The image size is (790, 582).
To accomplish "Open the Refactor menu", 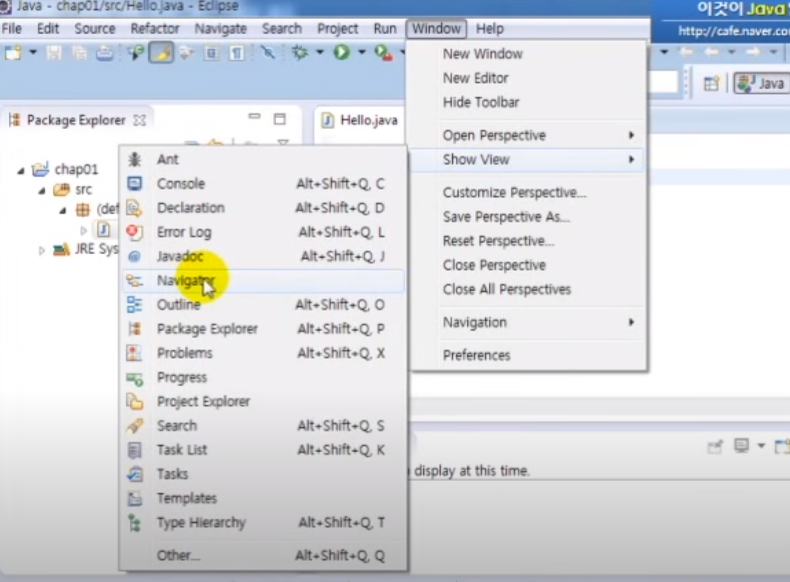I will coord(155,29).
